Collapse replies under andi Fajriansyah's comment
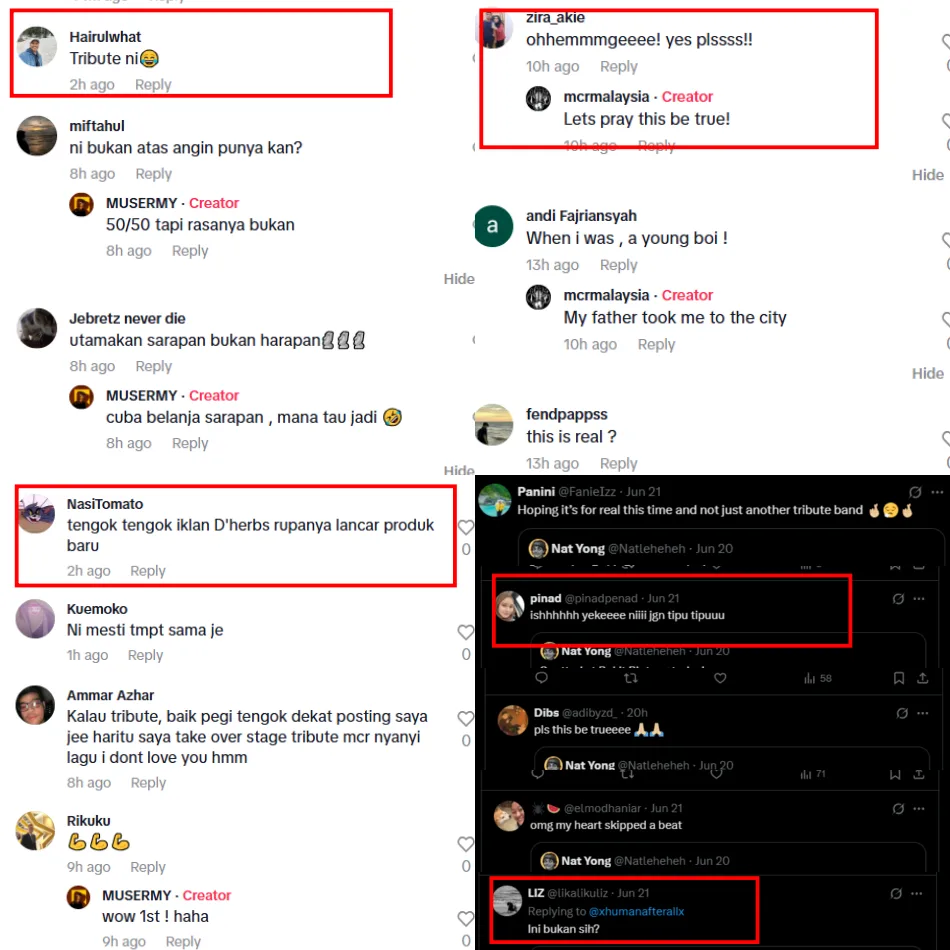This screenshot has height=950, width=950. [927, 373]
